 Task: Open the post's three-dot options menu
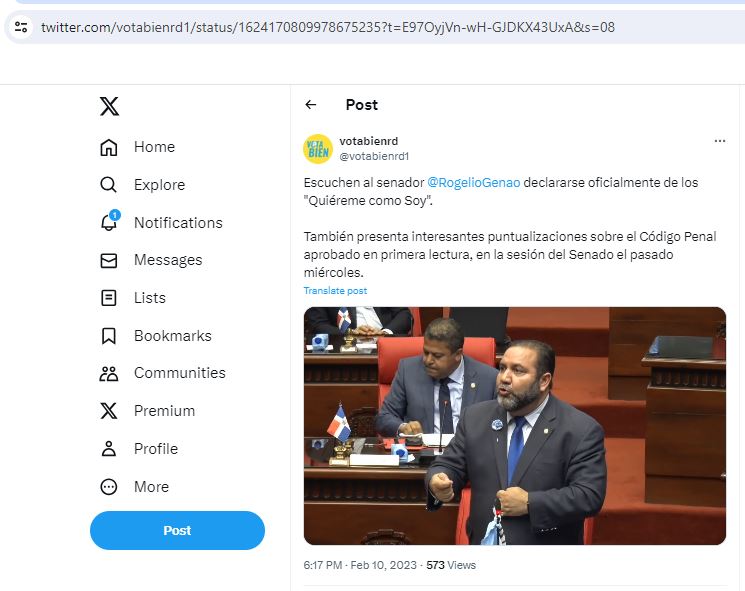point(719,141)
